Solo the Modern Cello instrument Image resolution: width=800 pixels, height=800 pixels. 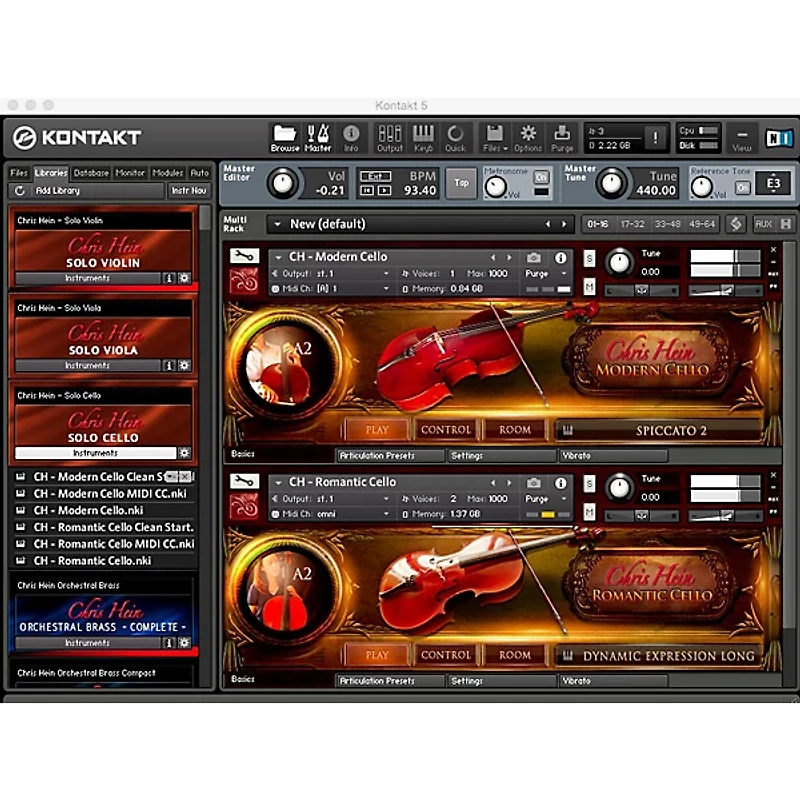[589, 259]
